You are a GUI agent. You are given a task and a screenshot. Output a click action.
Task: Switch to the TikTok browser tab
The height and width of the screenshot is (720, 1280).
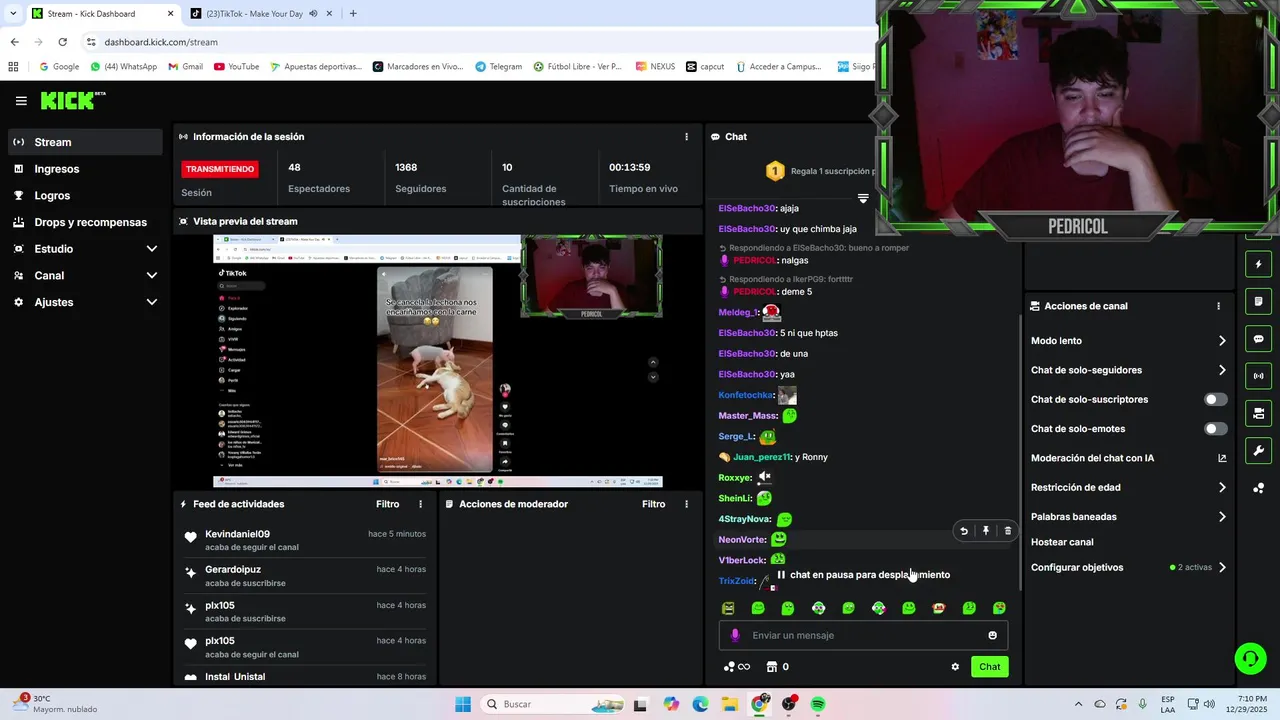click(x=262, y=14)
